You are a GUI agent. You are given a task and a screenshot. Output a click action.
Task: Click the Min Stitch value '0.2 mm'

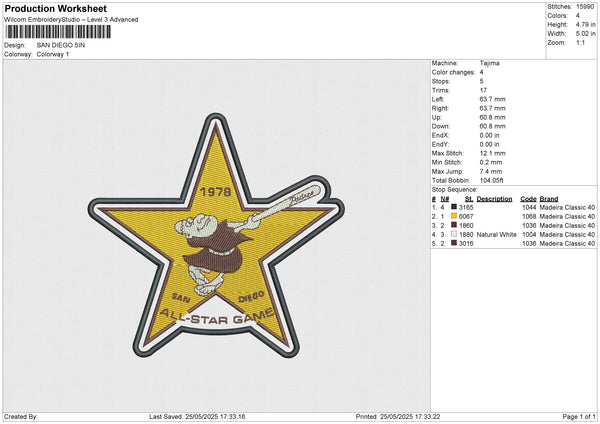pos(491,162)
